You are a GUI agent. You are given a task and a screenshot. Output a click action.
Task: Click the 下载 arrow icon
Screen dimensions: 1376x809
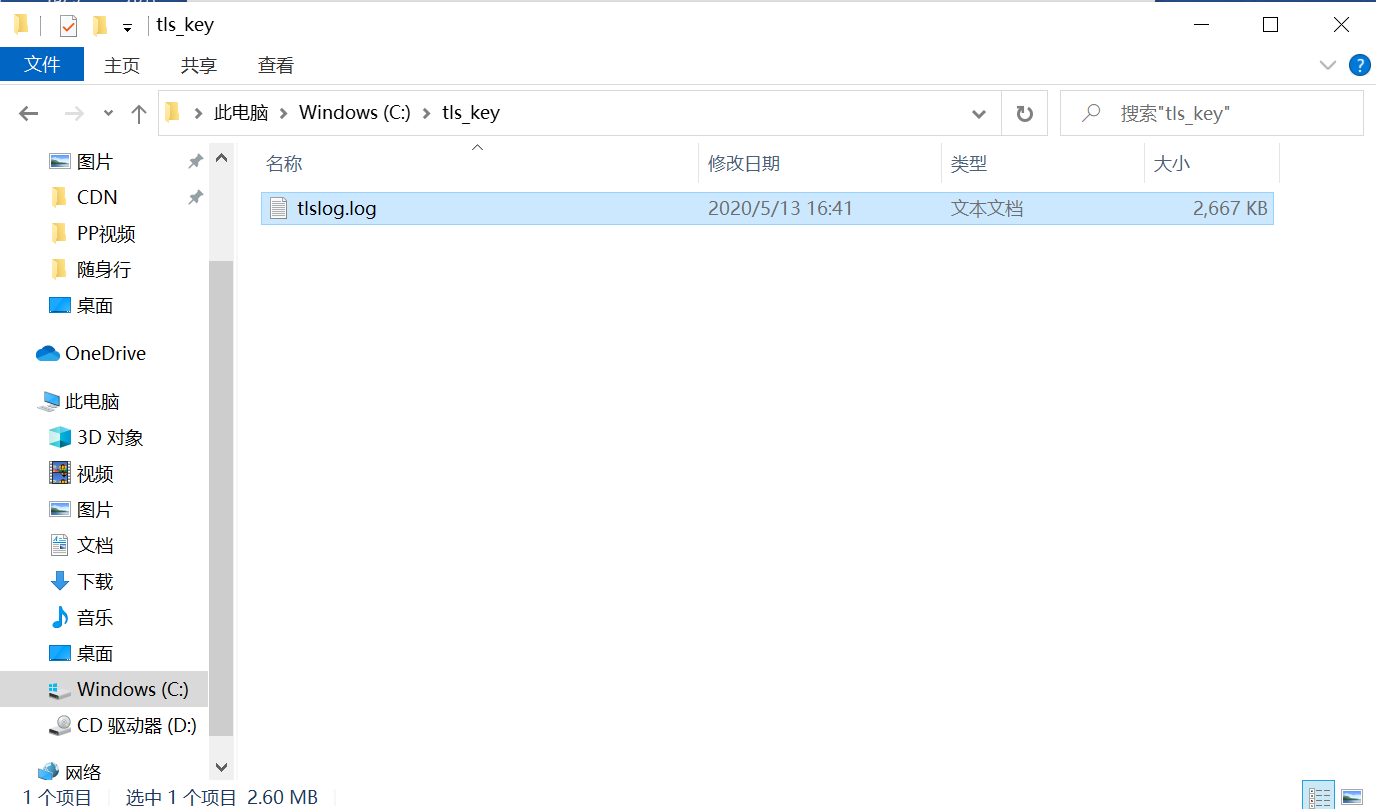tap(60, 581)
